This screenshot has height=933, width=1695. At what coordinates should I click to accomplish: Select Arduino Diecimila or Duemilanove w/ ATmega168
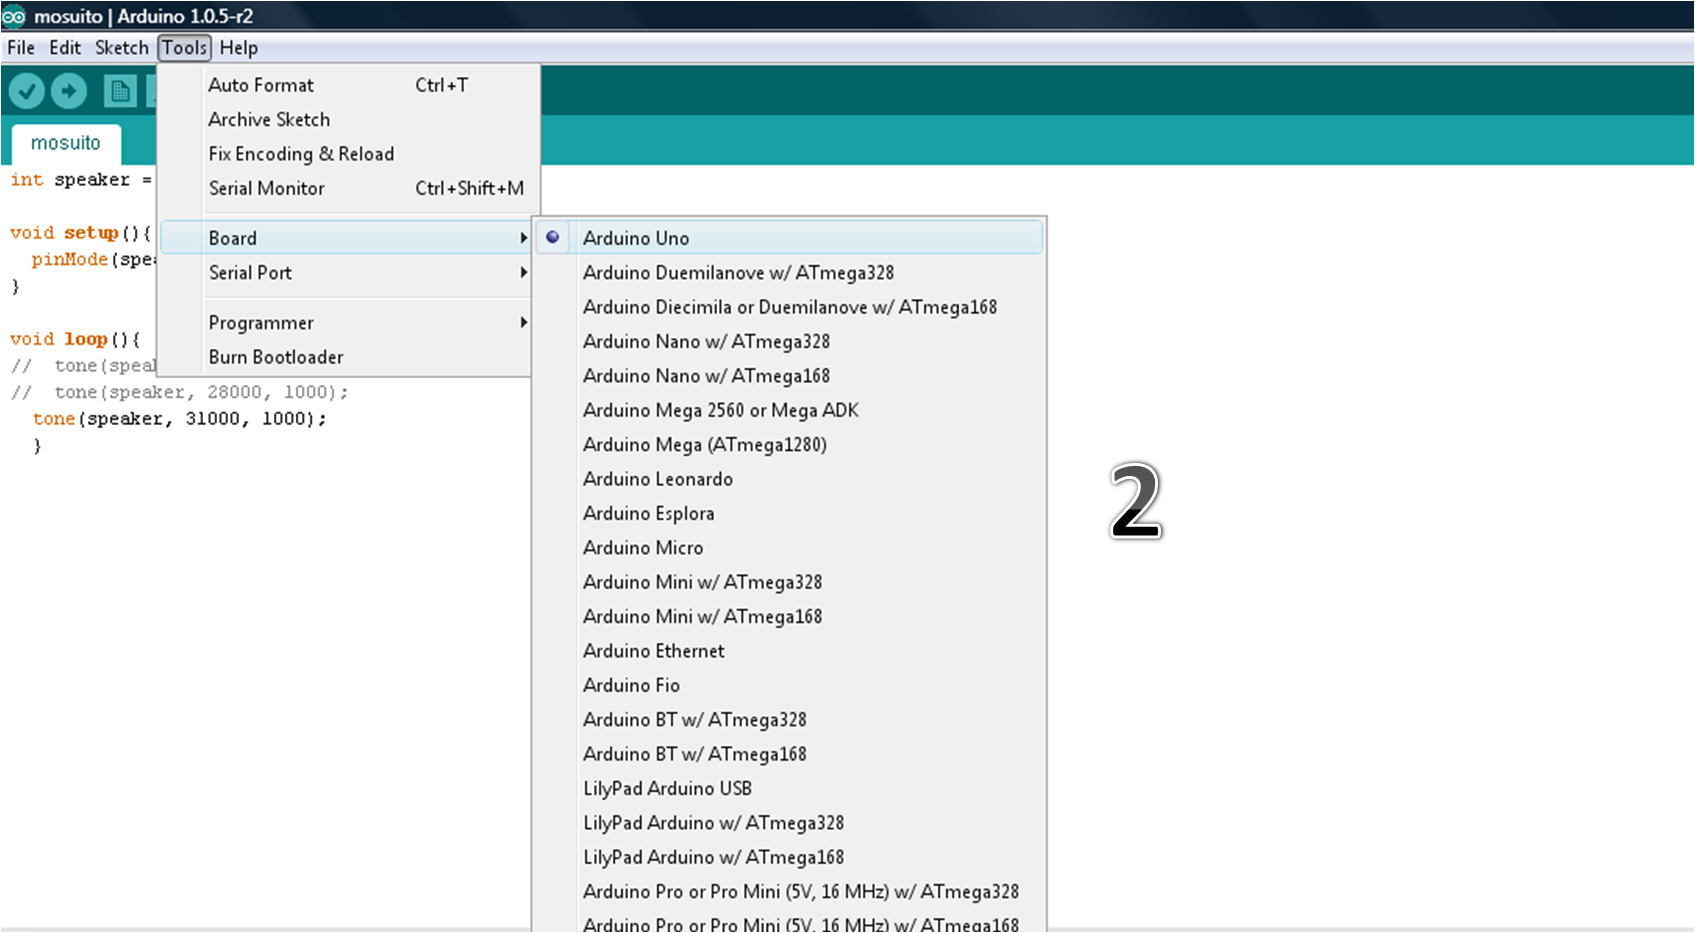[x=790, y=307]
